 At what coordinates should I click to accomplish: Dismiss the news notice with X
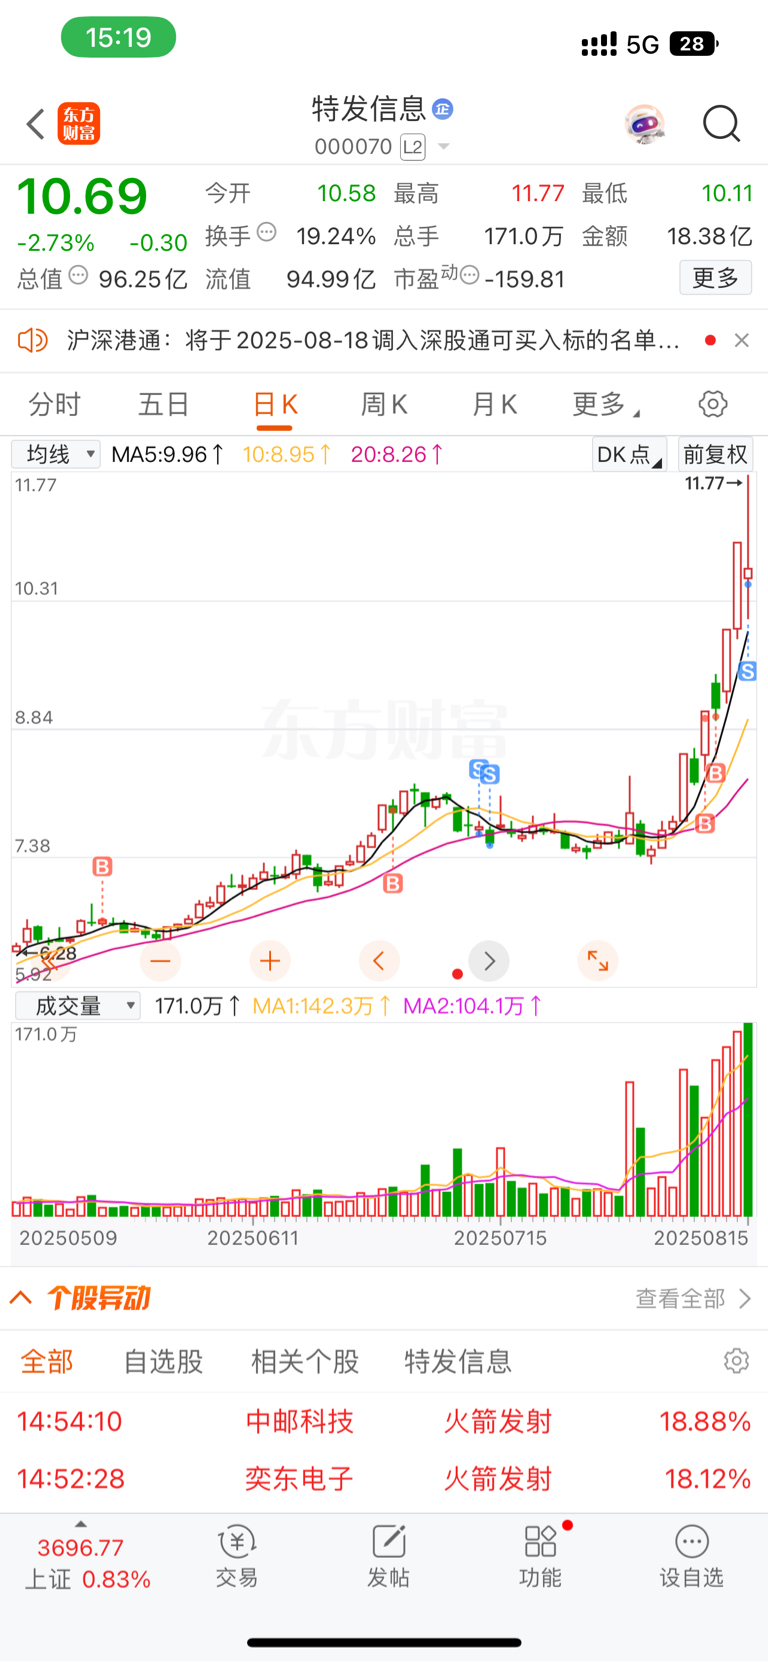pyautogui.click(x=742, y=341)
